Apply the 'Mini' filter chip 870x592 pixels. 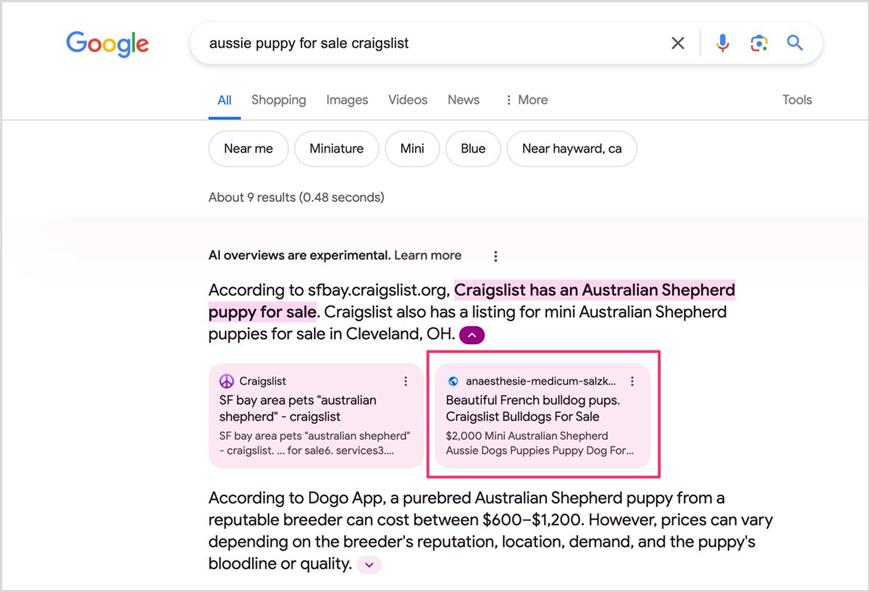412,149
